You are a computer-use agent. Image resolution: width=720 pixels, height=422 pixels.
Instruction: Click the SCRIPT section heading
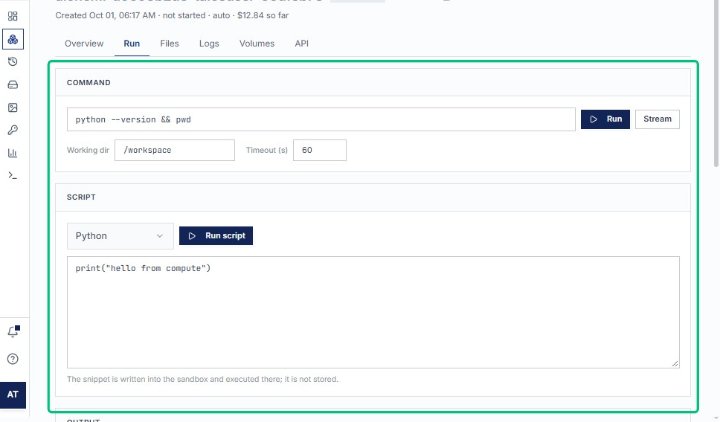point(81,197)
